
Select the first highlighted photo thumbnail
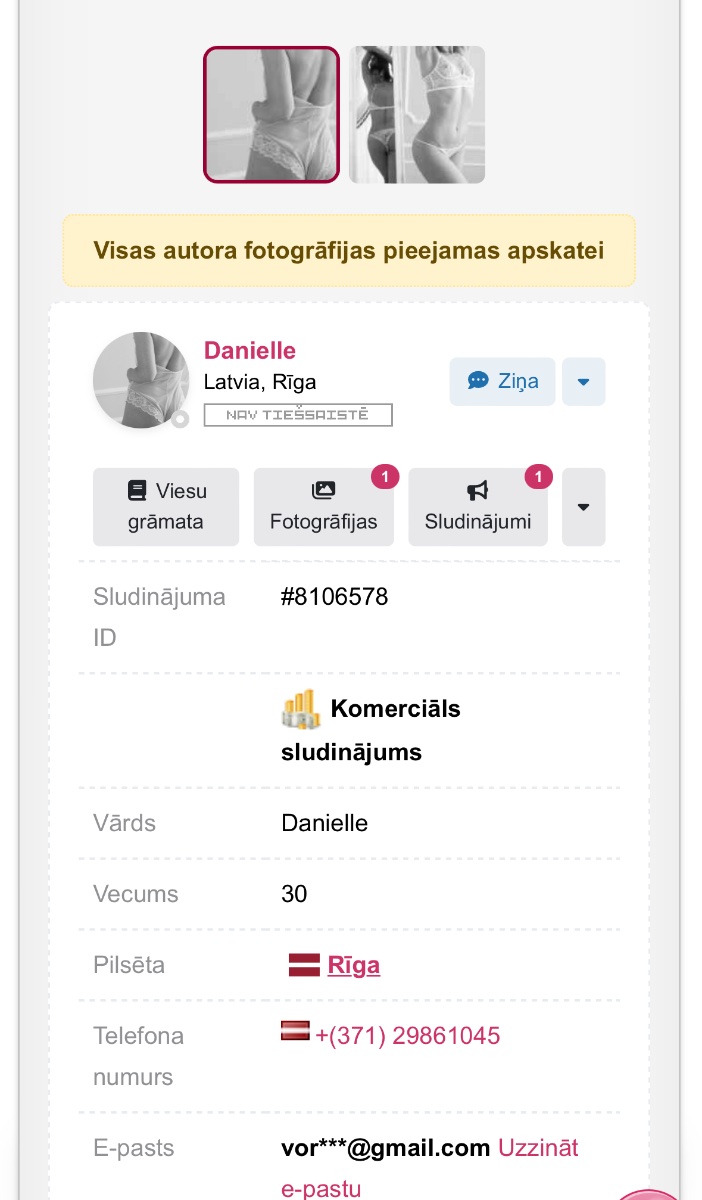click(x=272, y=115)
